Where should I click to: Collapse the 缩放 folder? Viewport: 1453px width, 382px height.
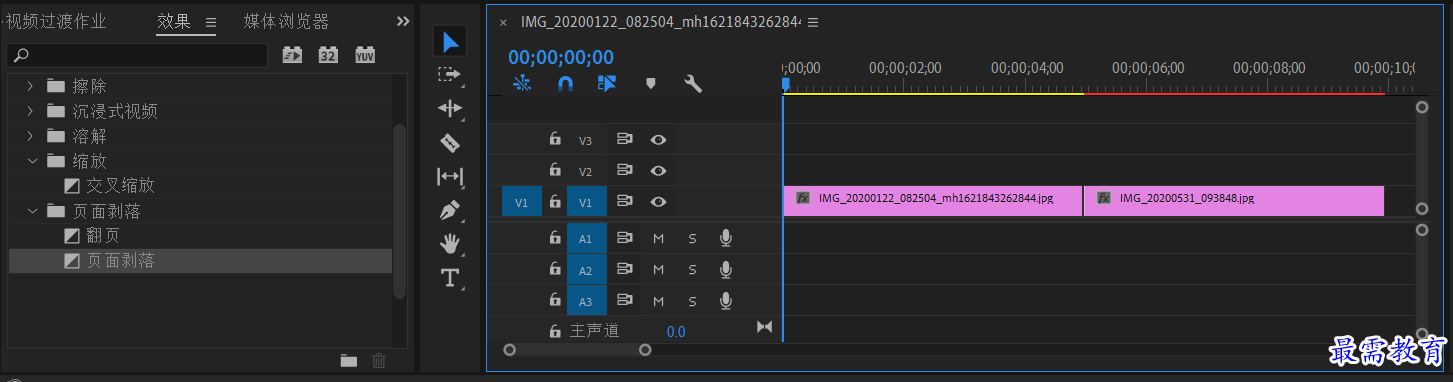[31, 161]
